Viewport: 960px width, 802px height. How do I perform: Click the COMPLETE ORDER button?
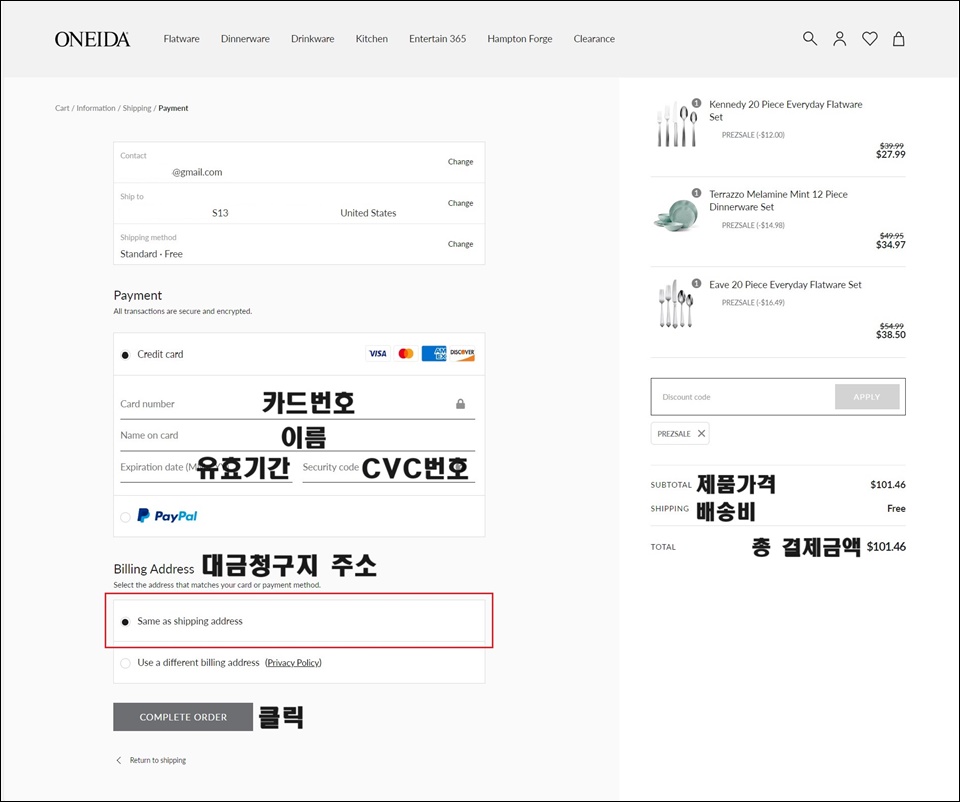click(183, 716)
